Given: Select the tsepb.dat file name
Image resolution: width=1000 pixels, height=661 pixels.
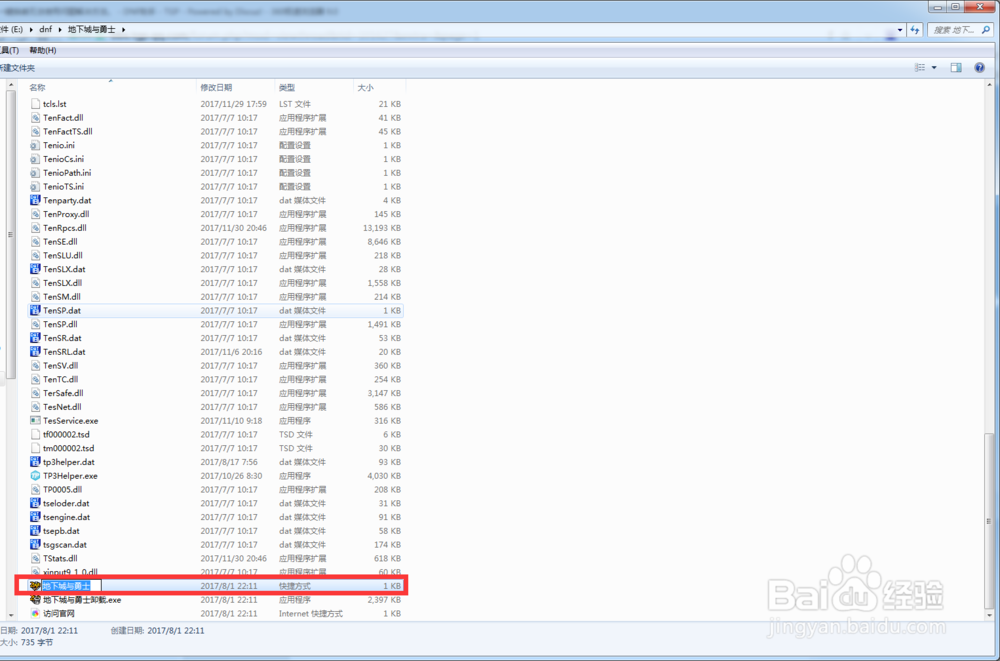Looking at the screenshot, I should (61, 531).
